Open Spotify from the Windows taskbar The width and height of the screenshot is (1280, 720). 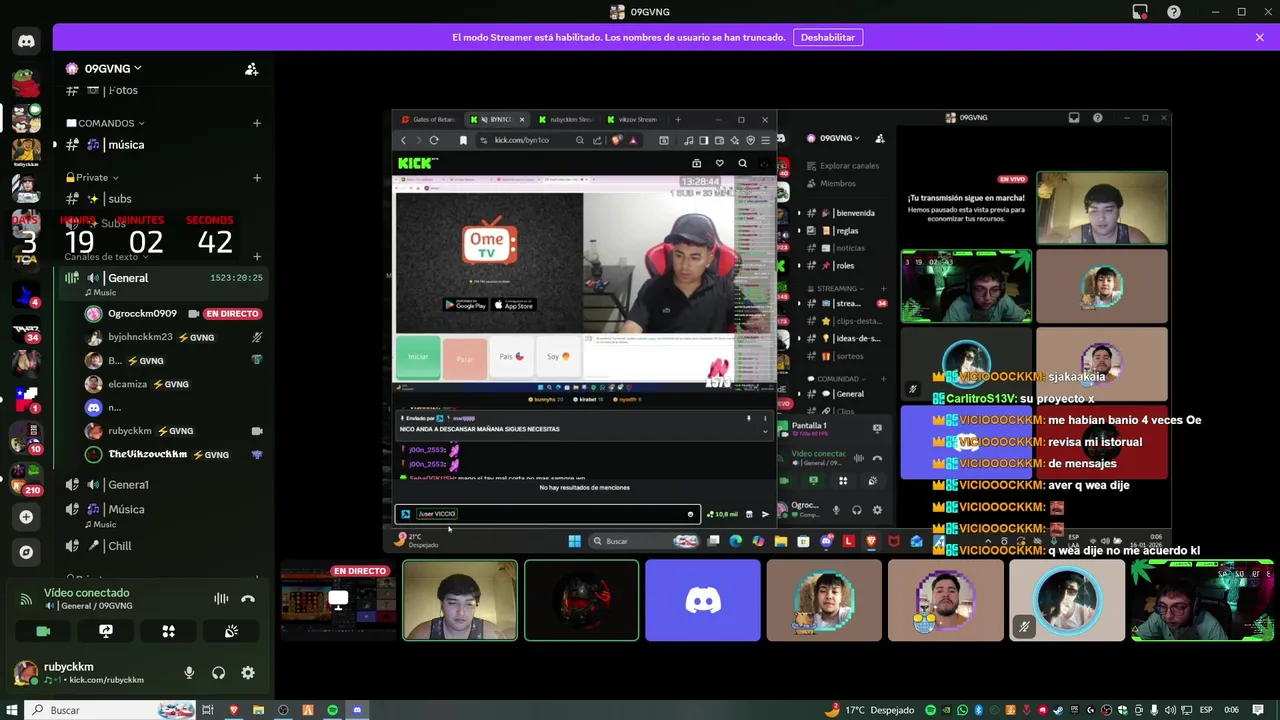332,710
